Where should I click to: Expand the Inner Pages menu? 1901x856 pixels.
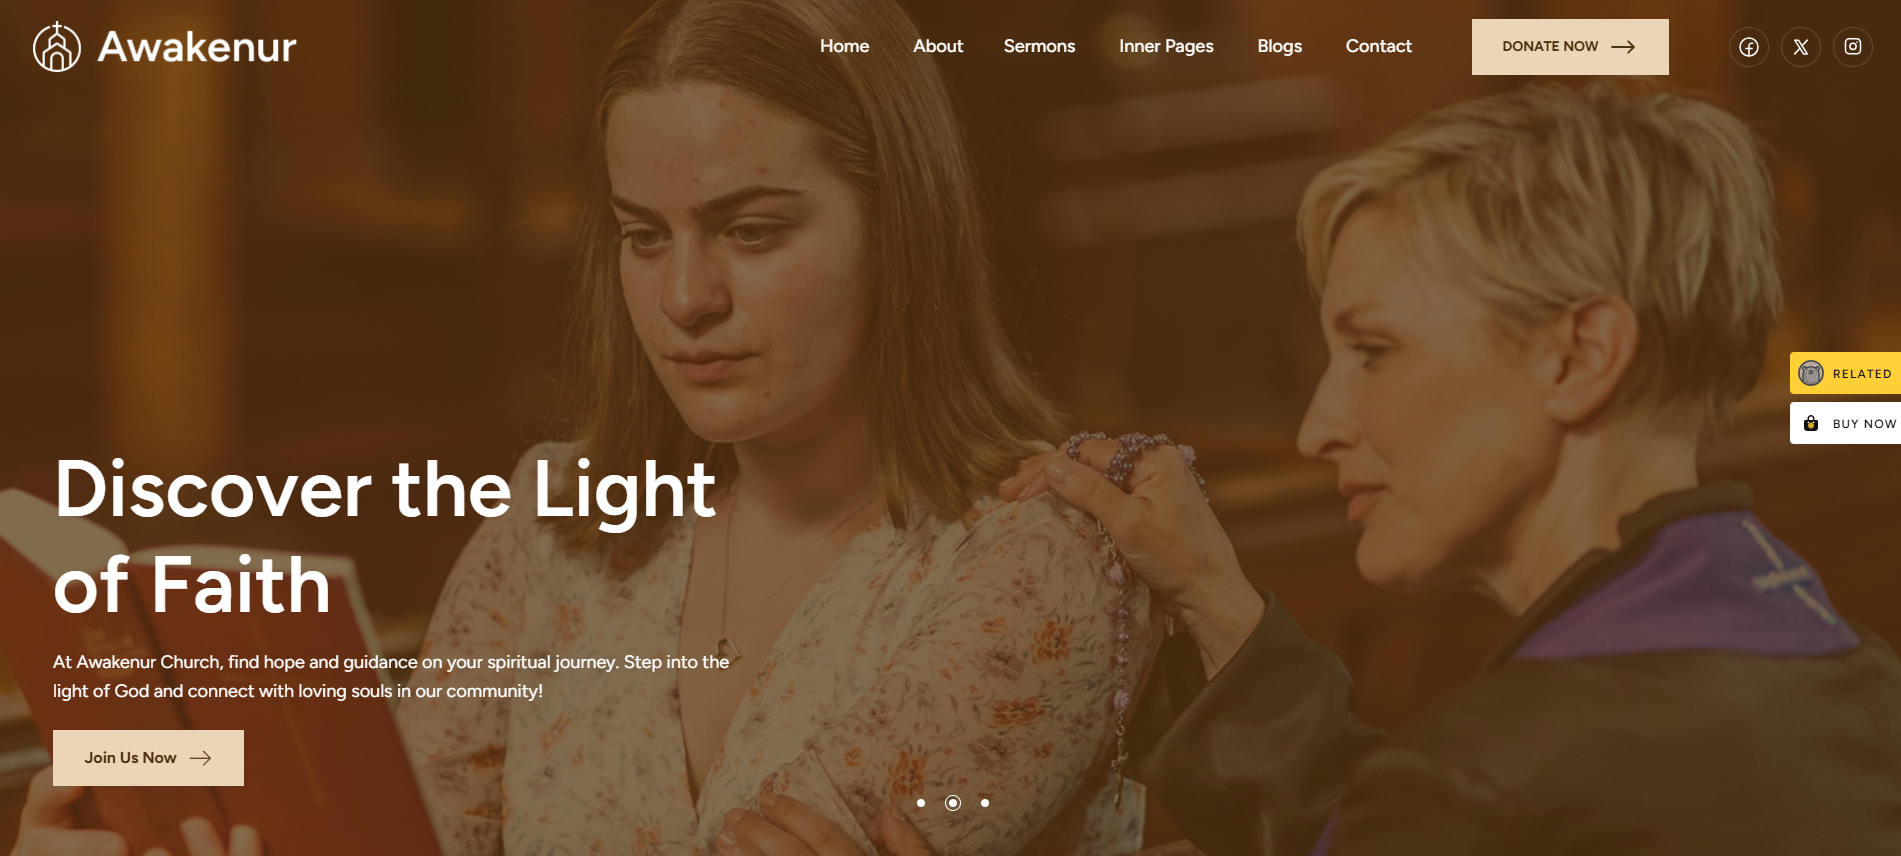coord(1166,46)
